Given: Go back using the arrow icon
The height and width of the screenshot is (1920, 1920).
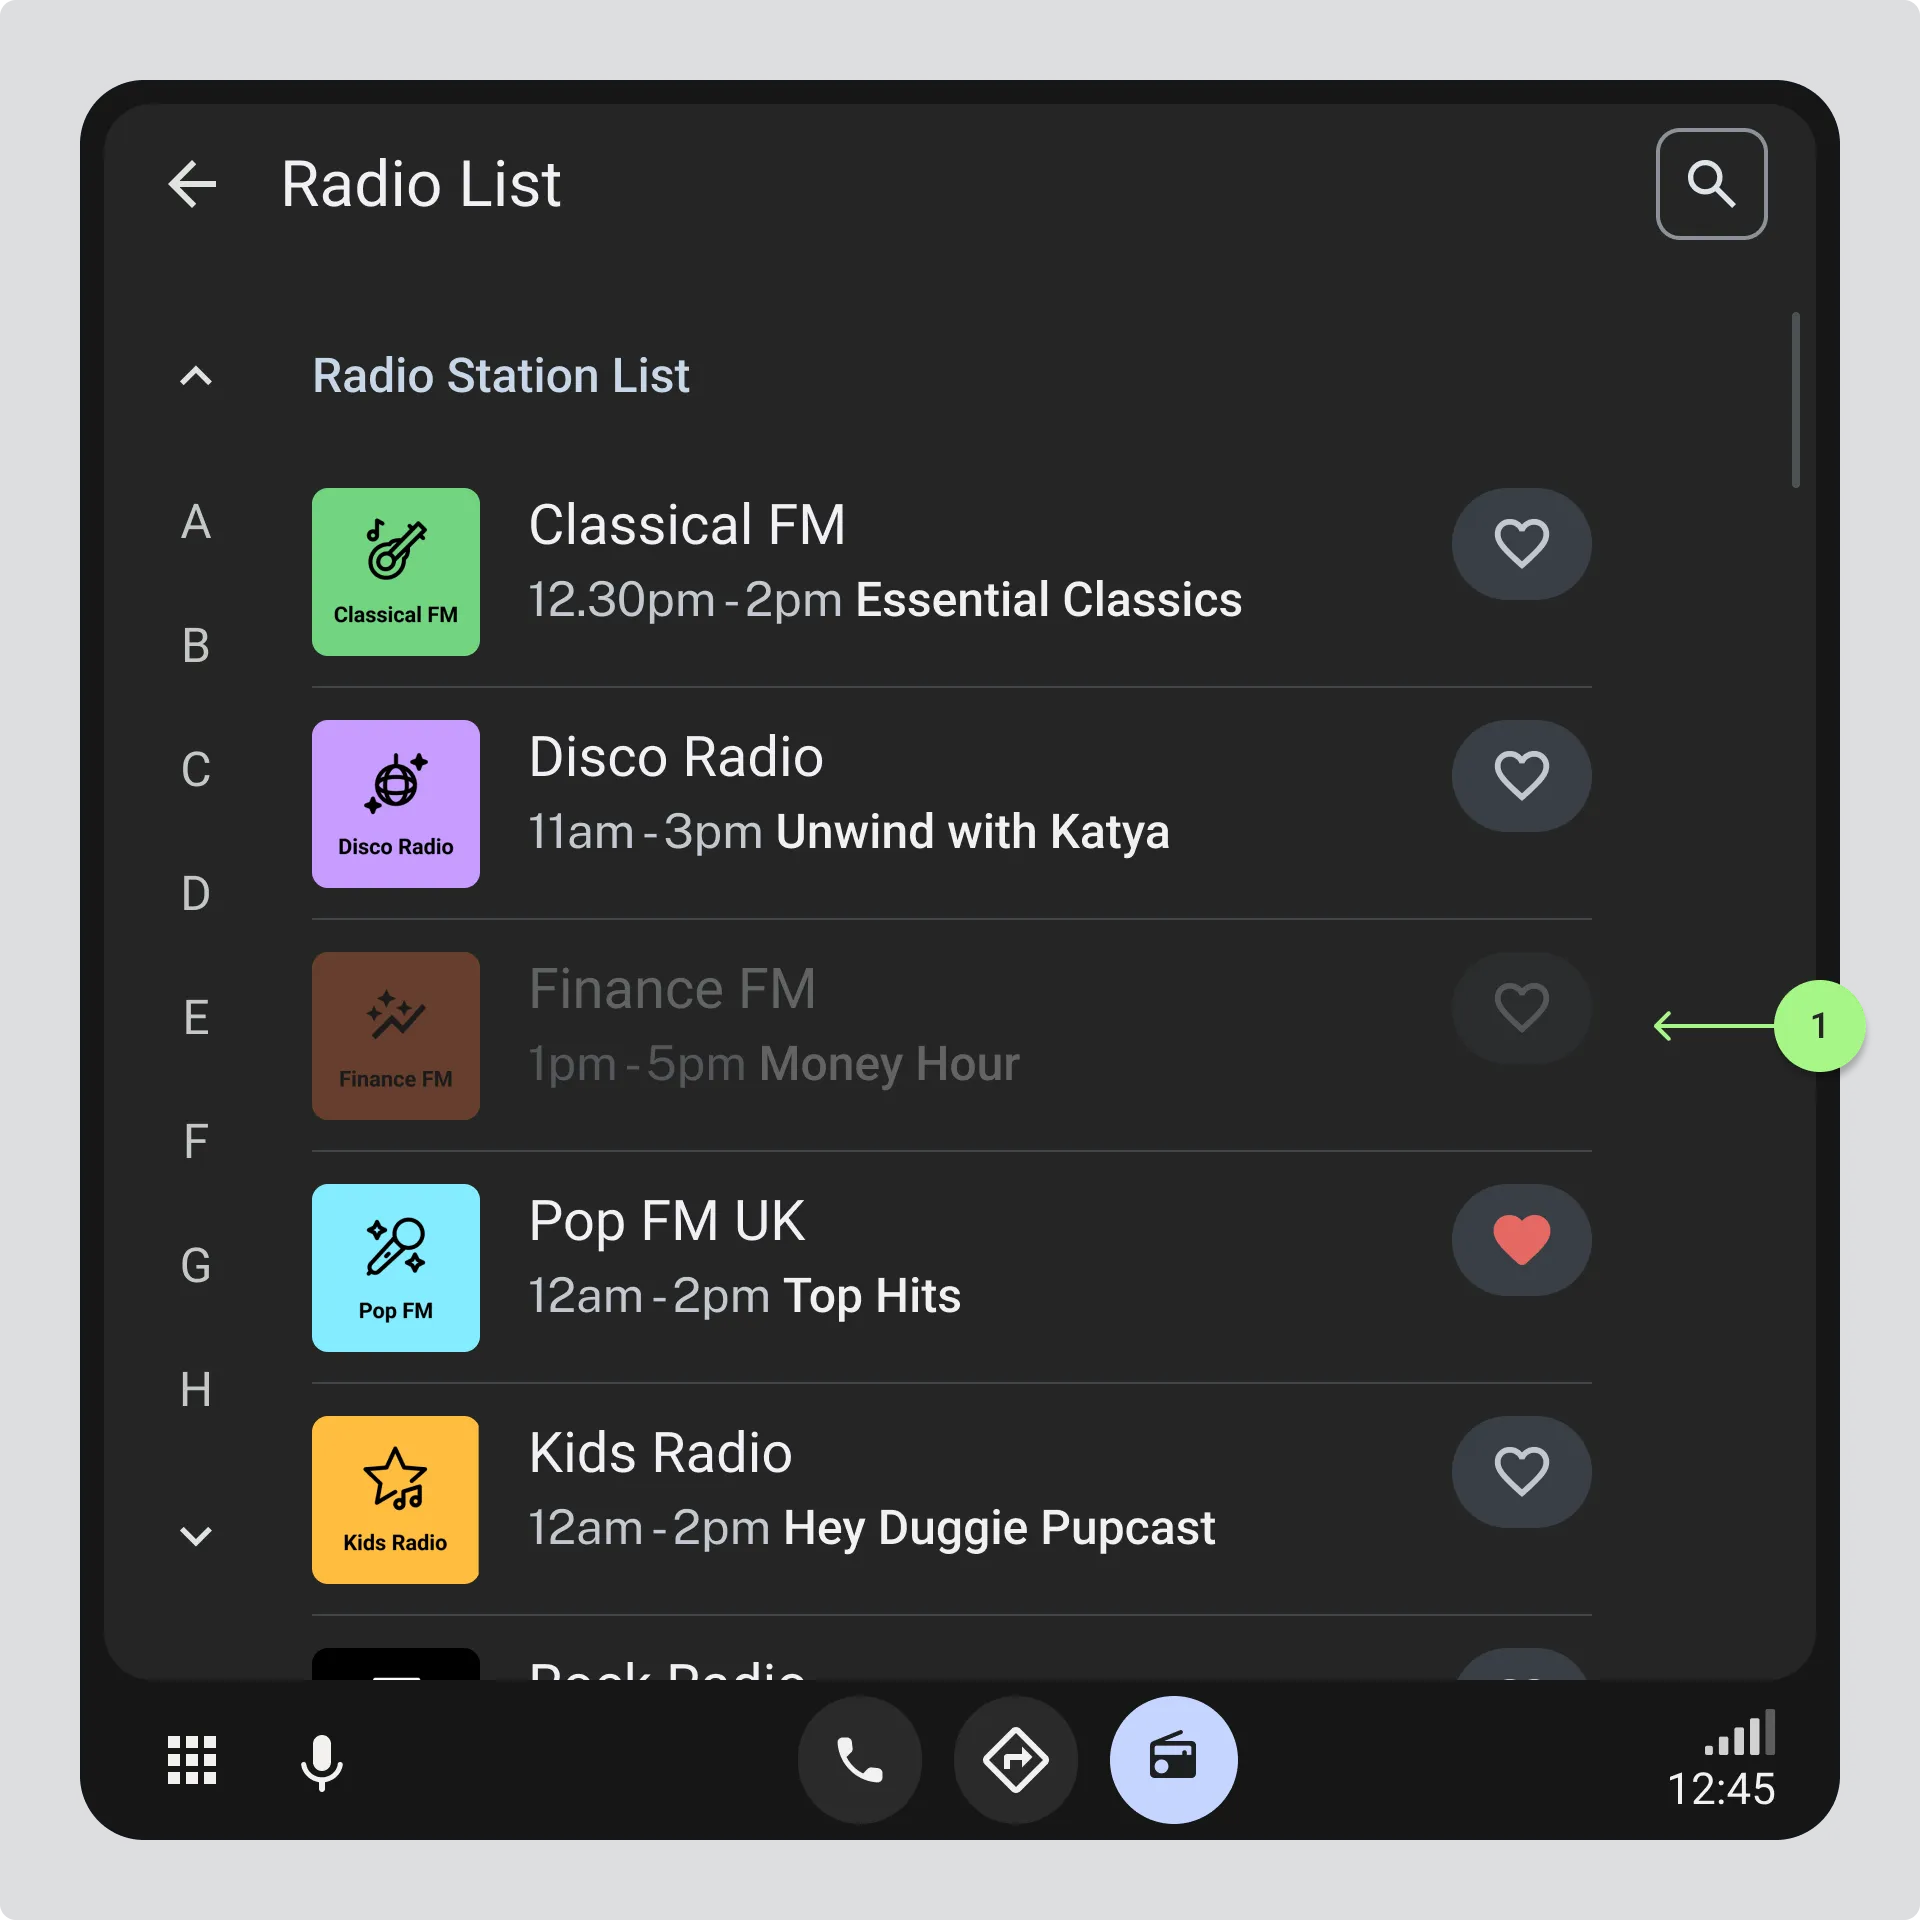Looking at the screenshot, I should tap(193, 184).
